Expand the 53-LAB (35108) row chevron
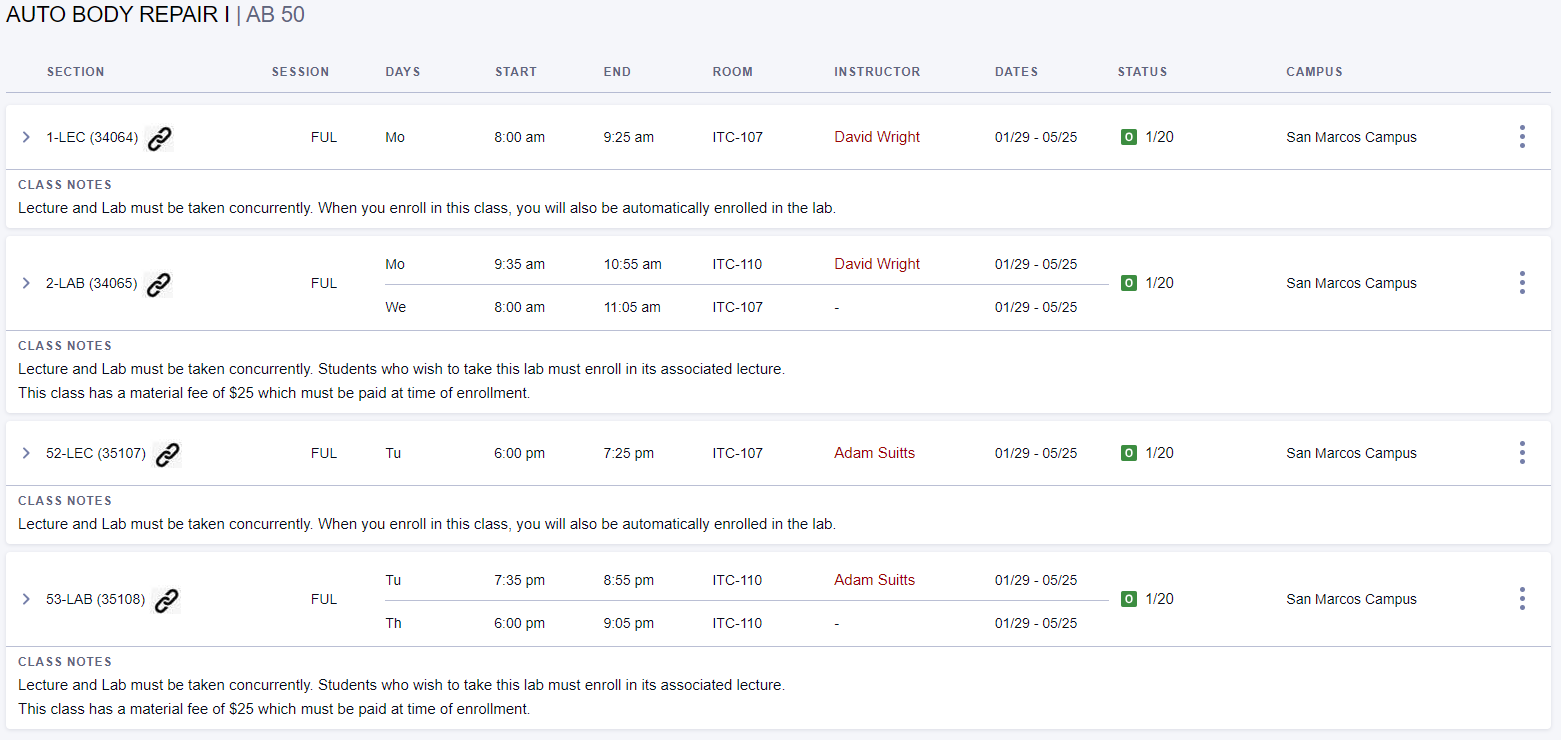The width and height of the screenshot is (1561, 740). click(x=26, y=599)
